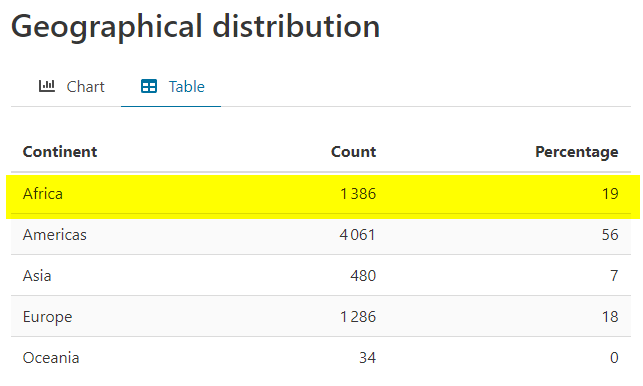Click Asia count value 480
Viewport: 643px width, 386px height.
(363, 276)
